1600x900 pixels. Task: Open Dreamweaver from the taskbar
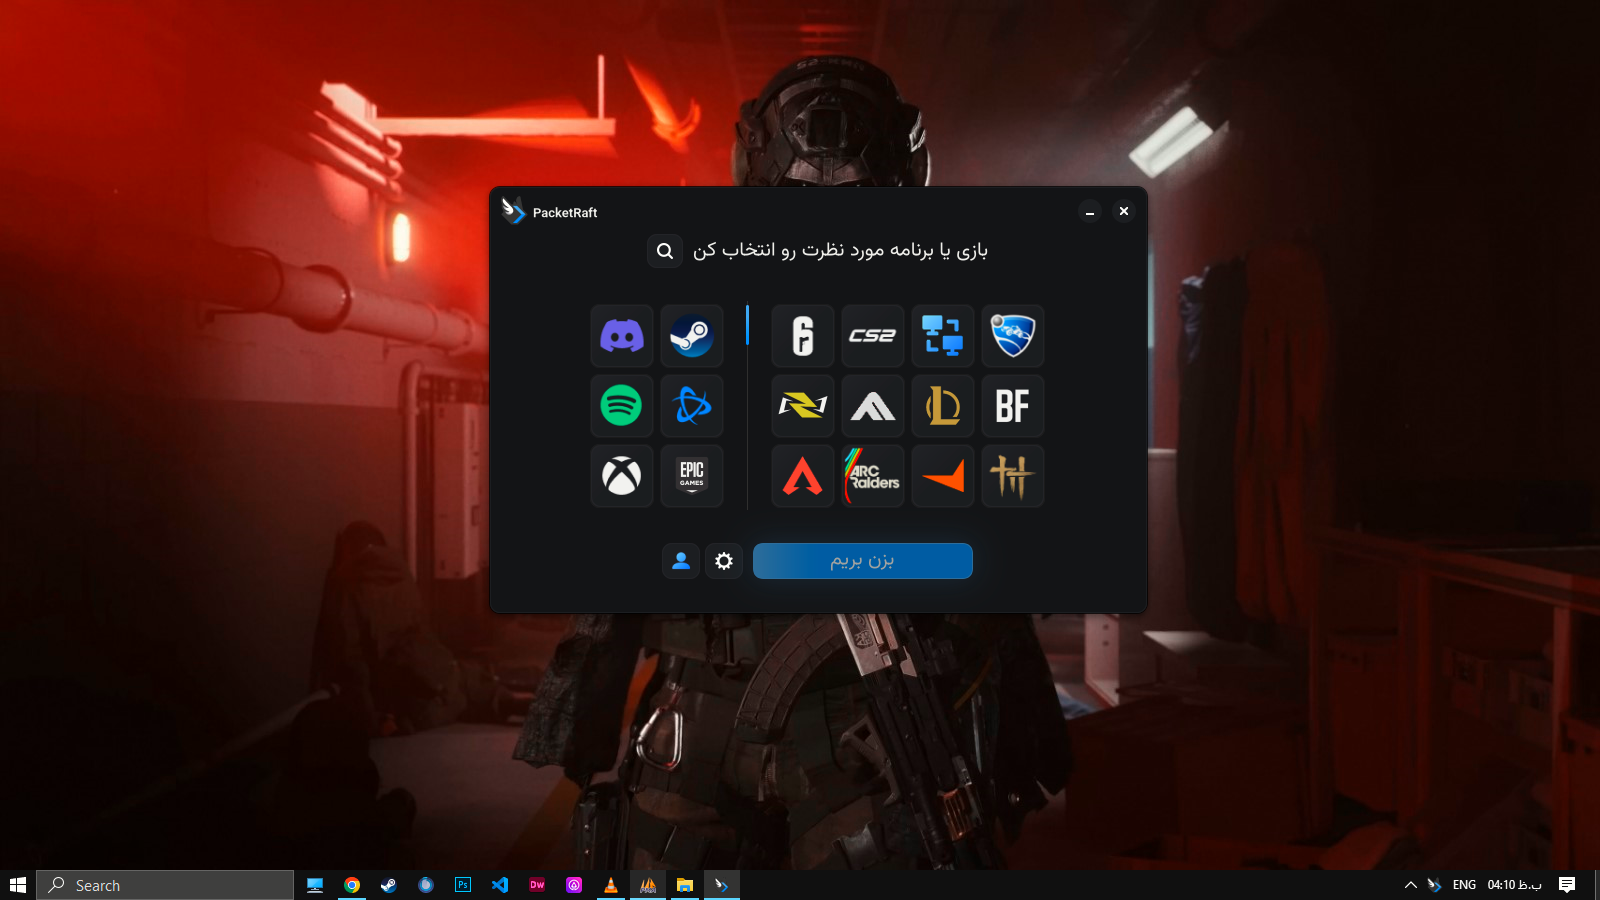(x=537, y=885)
